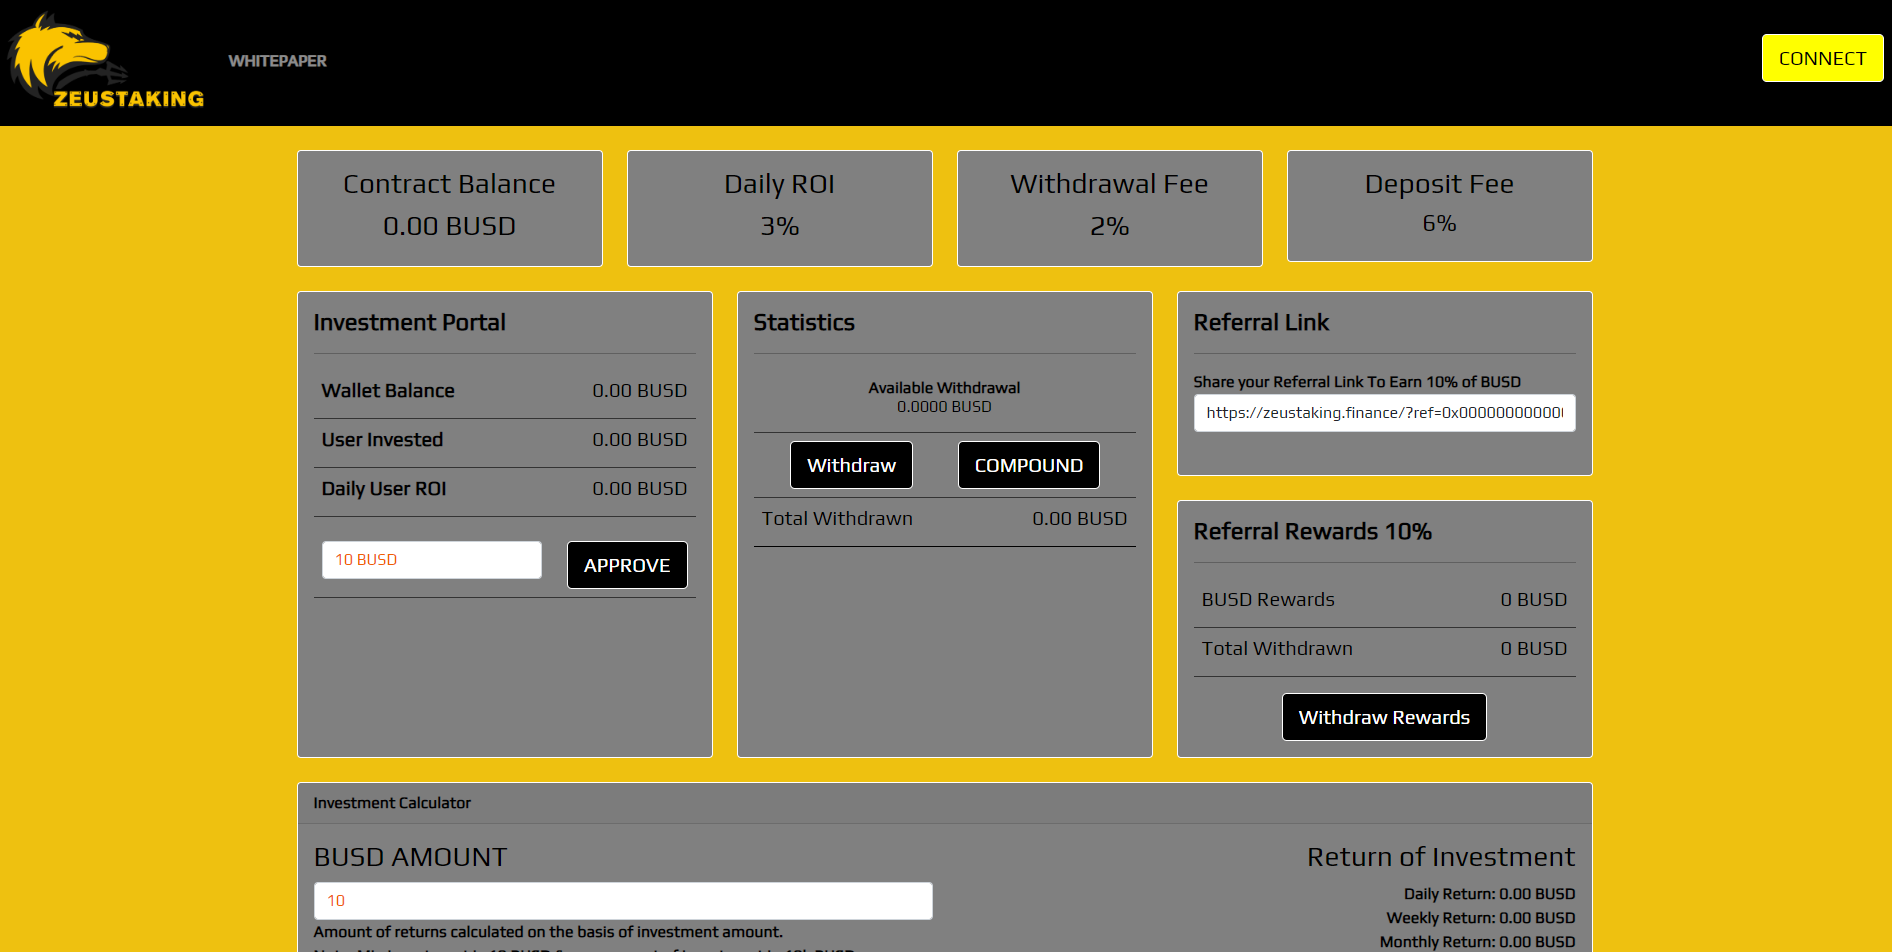Click the BUSD Rewards row label
The width and height of the screenshot is (1892, 952).
(1268, 600)
